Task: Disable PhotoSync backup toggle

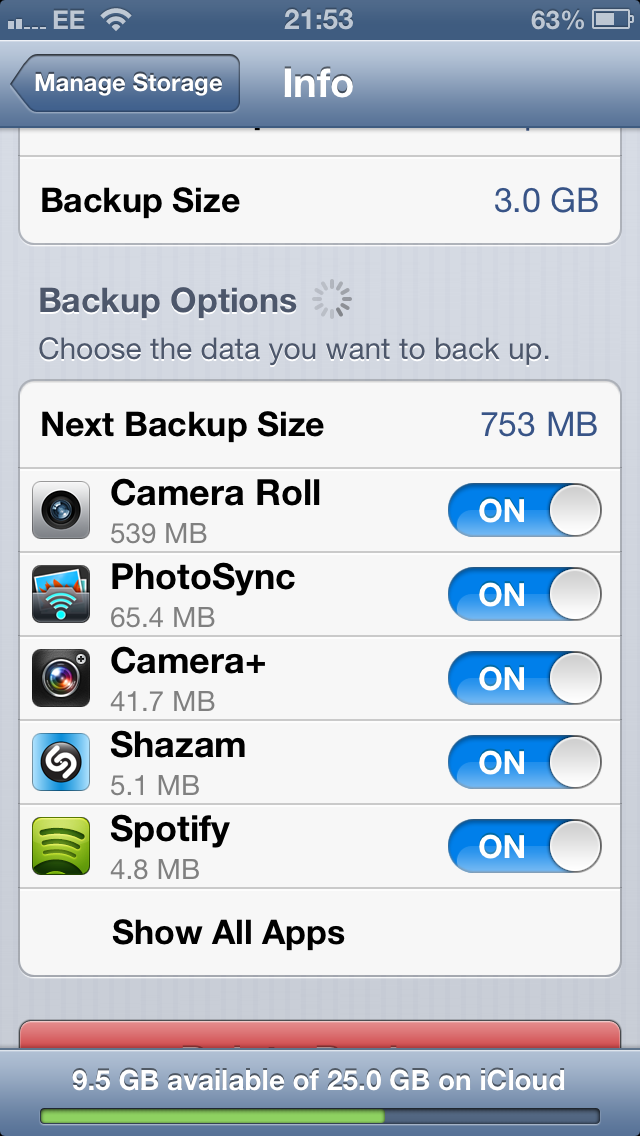Action: pos(524,595)
